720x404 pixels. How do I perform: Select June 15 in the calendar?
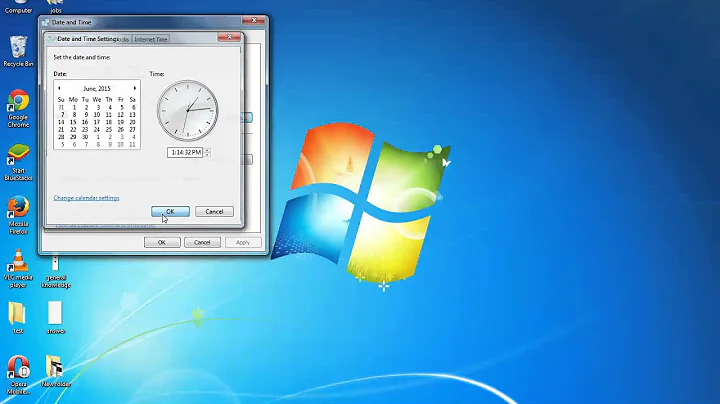tap(73, 122)
